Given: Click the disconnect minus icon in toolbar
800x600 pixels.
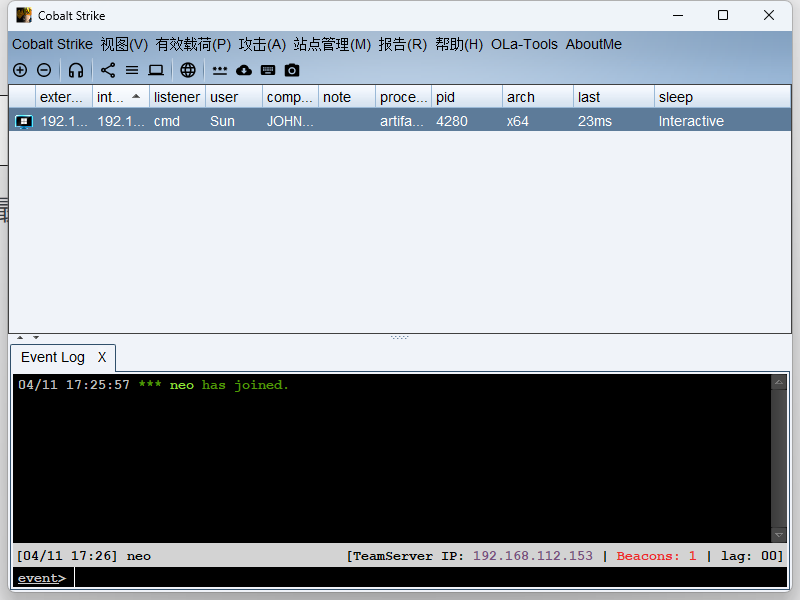Looking at the screenshot, I should [44, 70].
